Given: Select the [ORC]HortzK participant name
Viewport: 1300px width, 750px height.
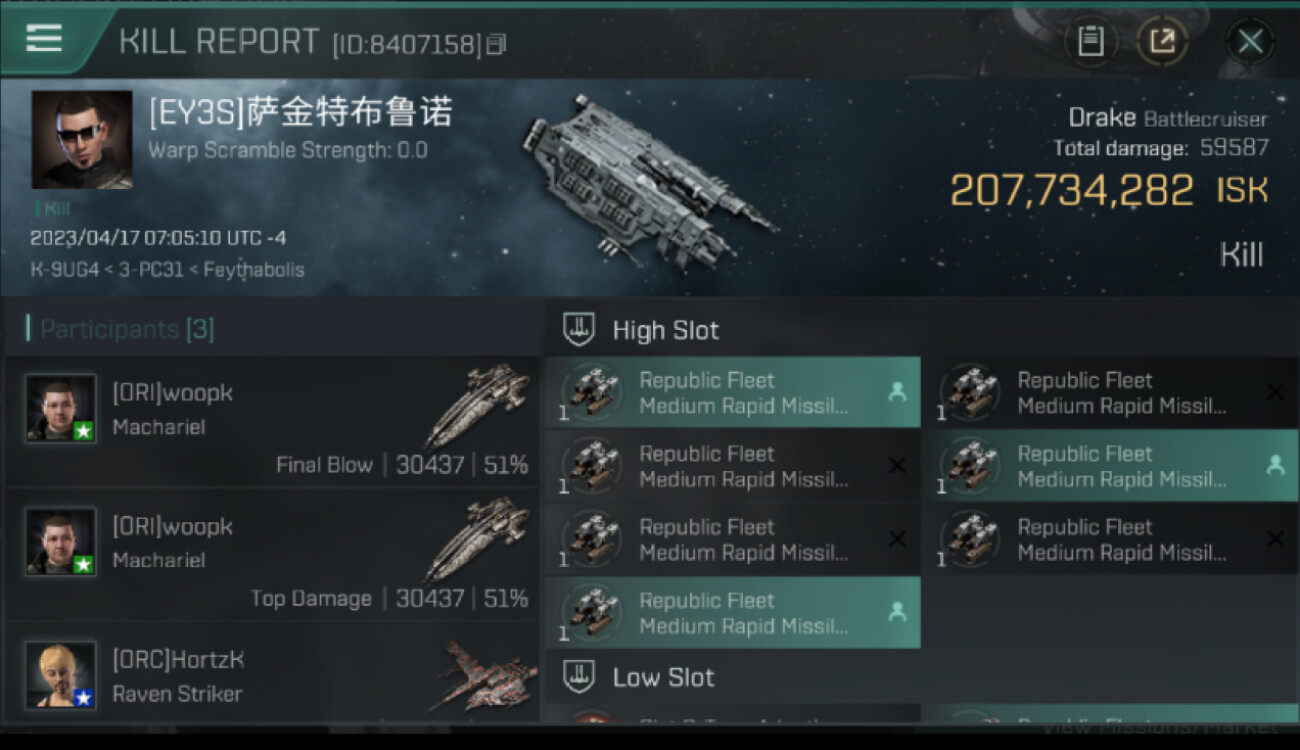Looking at the screenshot, I should pos(178,660).
